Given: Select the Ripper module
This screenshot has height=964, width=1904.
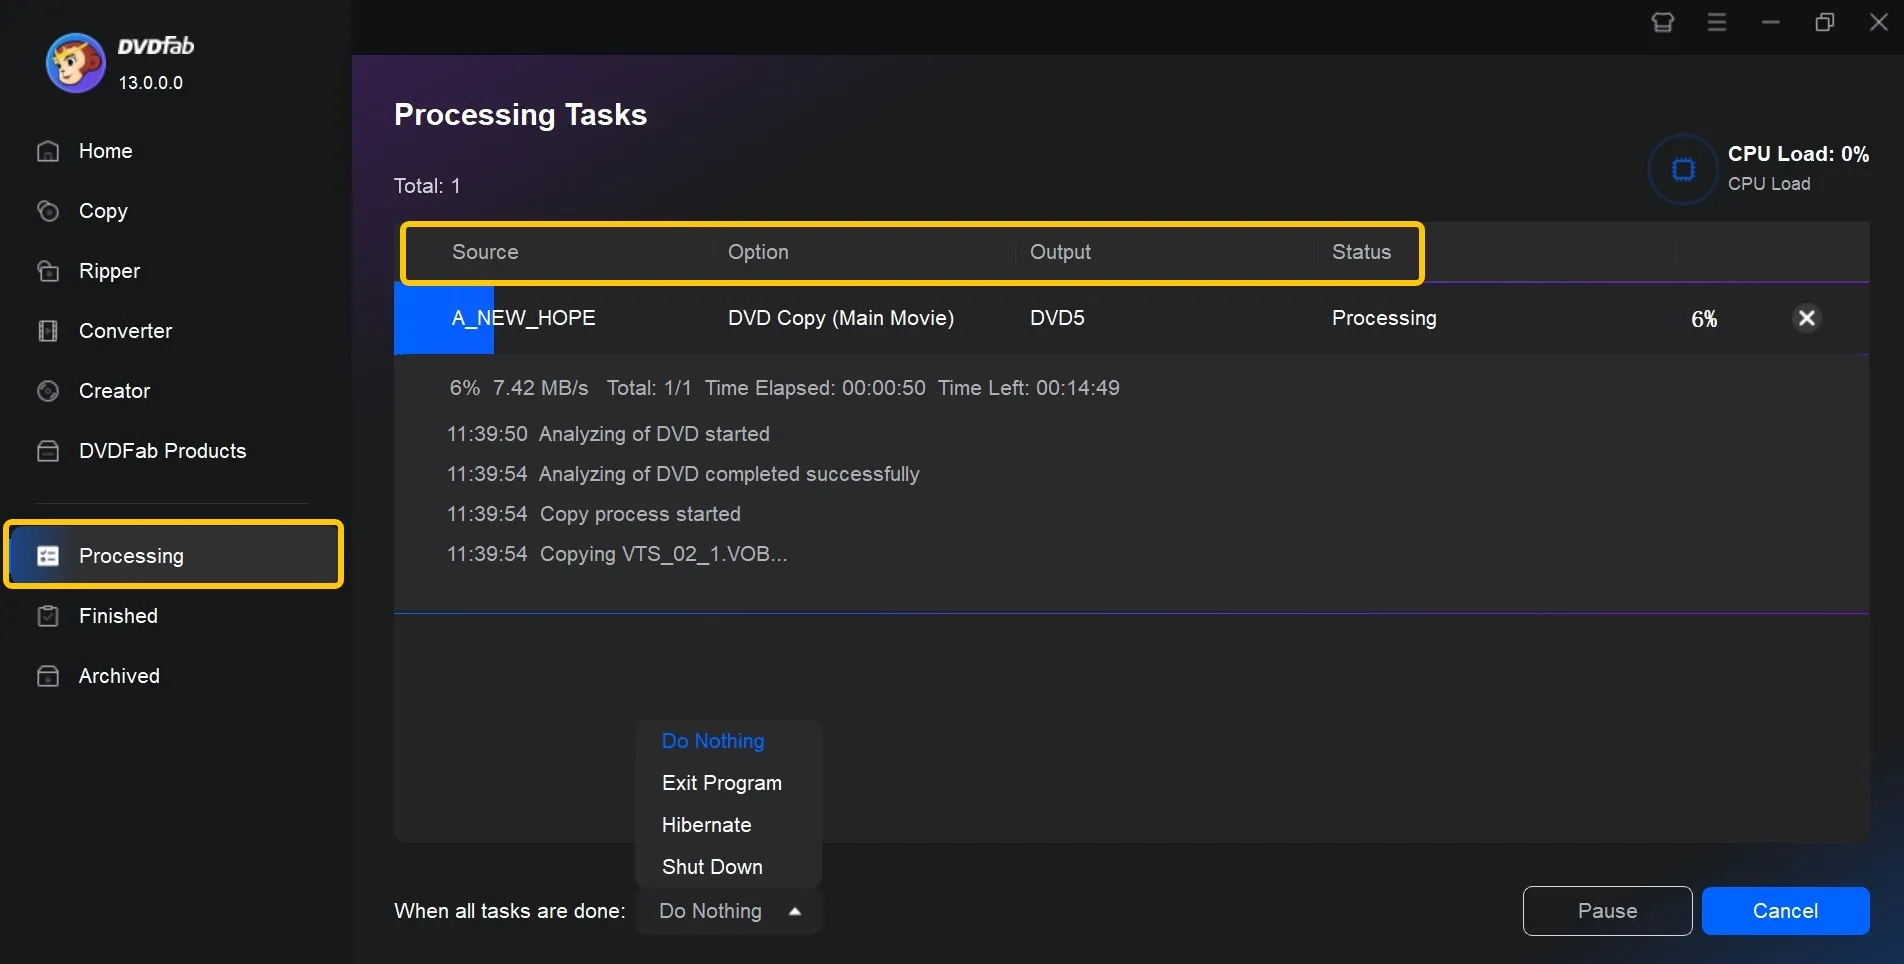Looking at the screenshot, I should click(x=109, y=271).
